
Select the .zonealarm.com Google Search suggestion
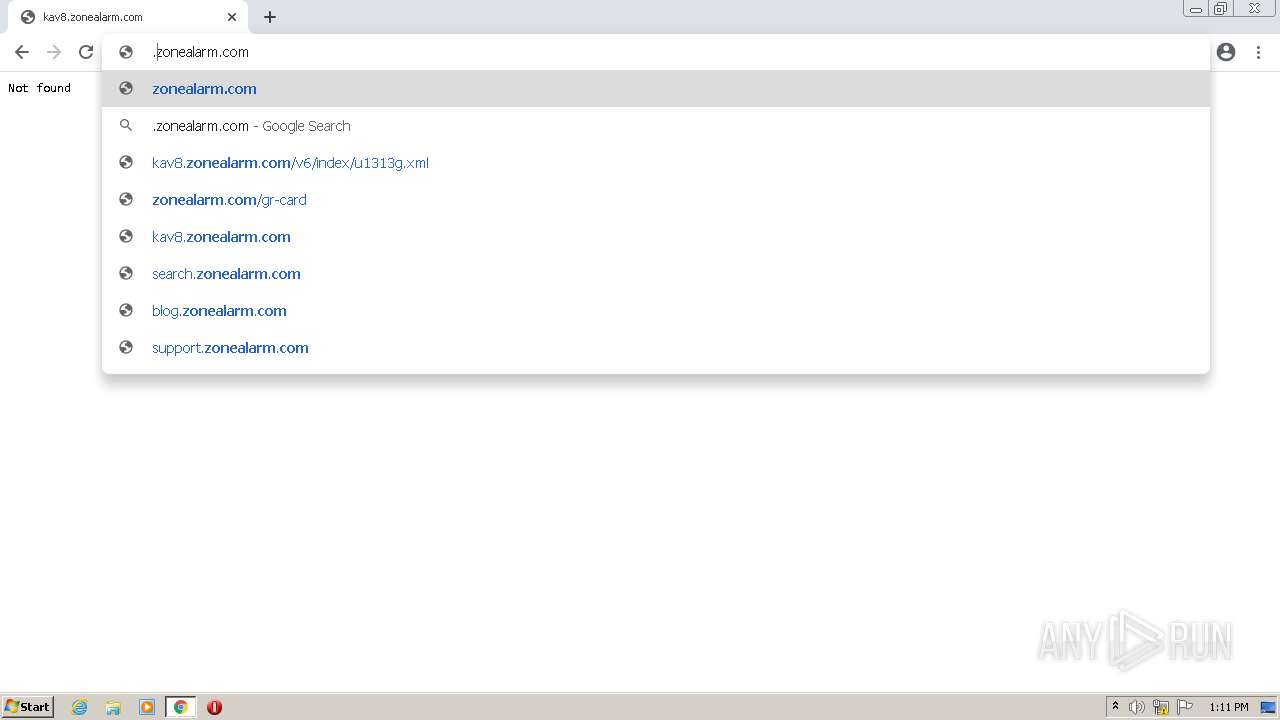click(x=656, y=126)
